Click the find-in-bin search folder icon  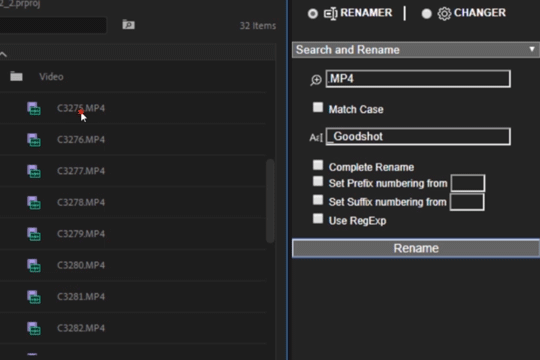tap(128, 25)
